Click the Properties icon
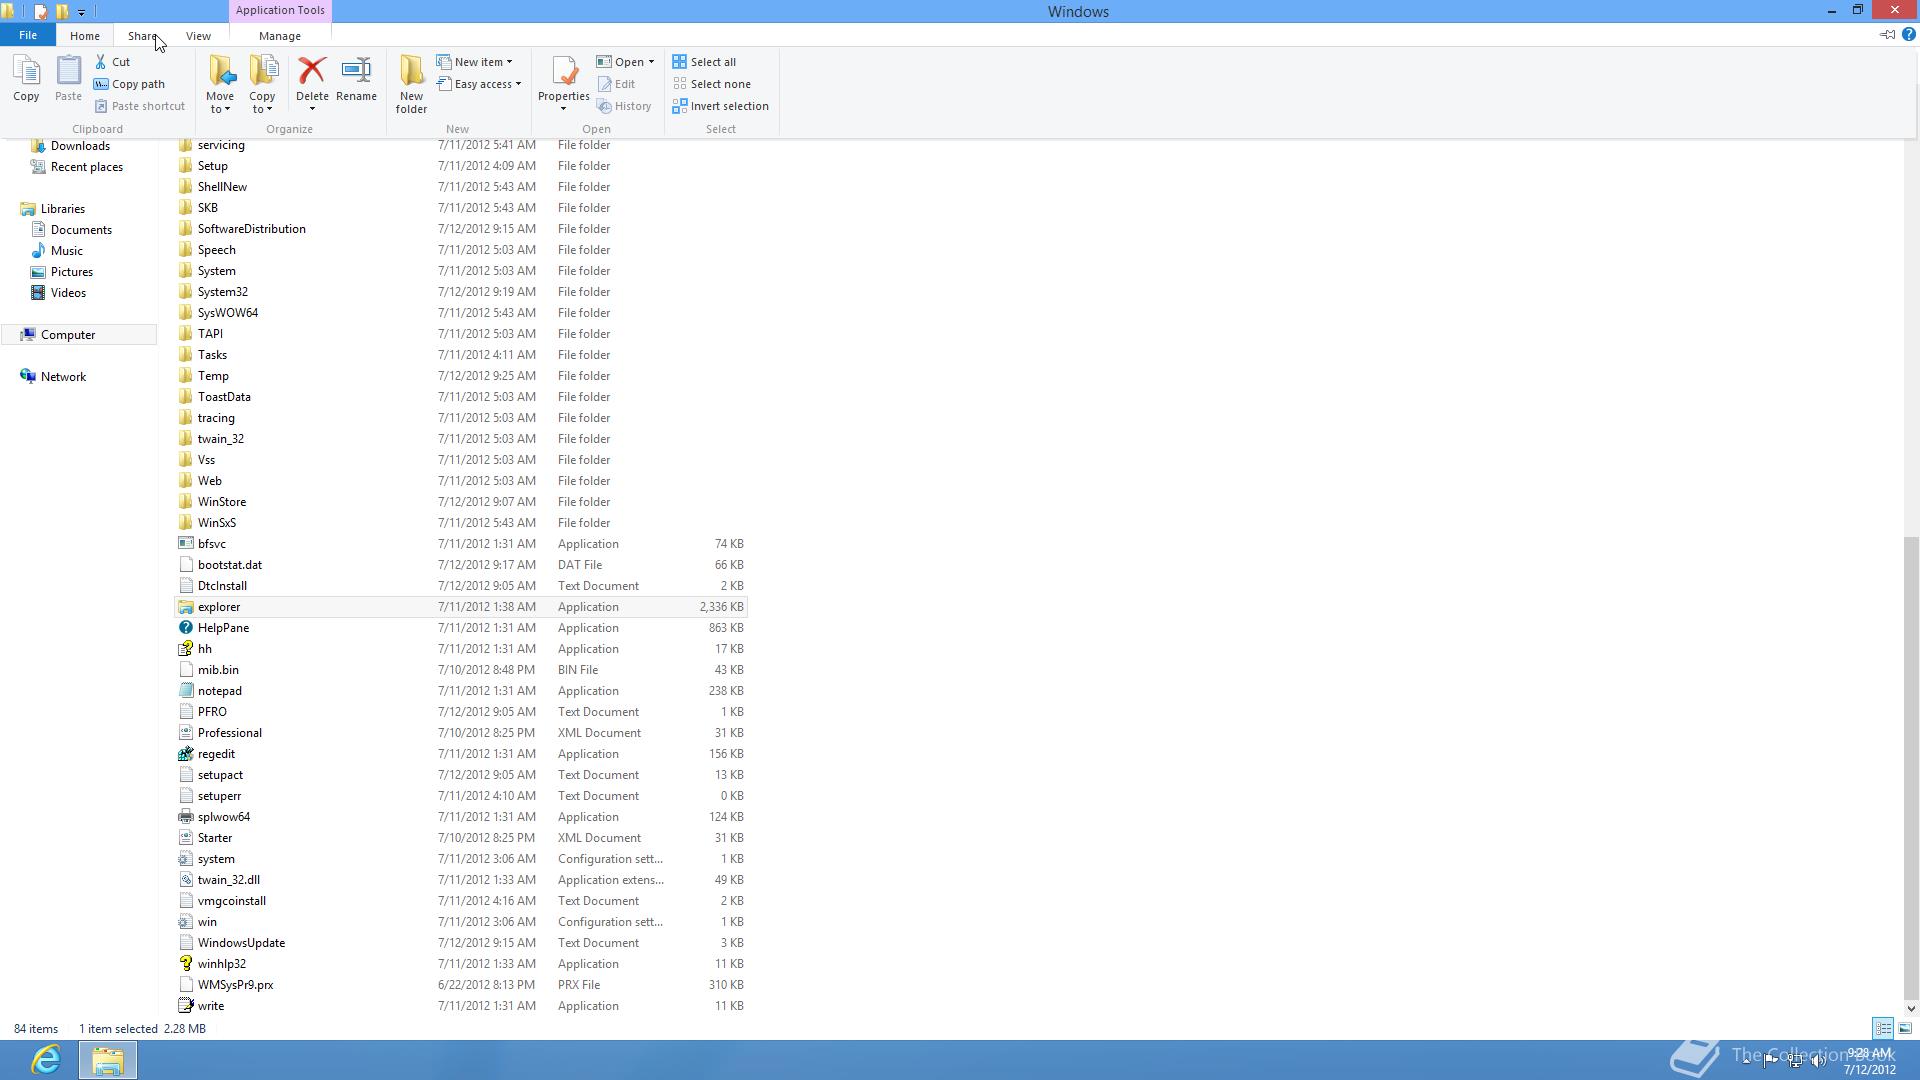Screen dimensions: 1920x1080 click(x=564, y=71)
